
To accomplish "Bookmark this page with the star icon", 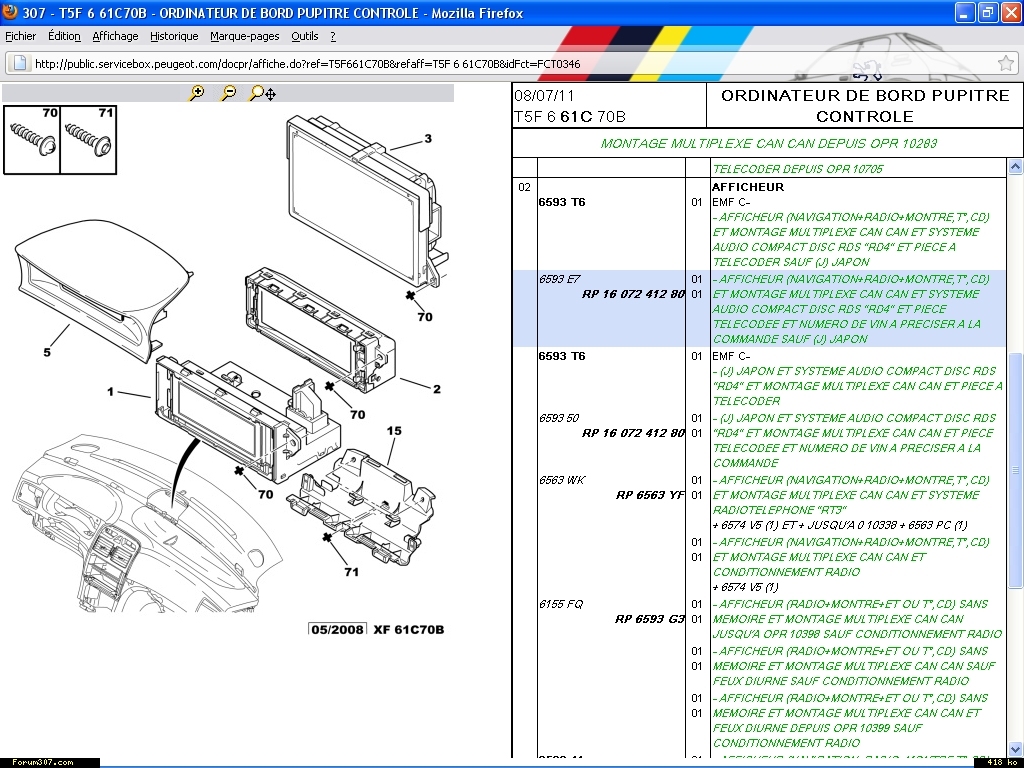I will click(1006, 63).
